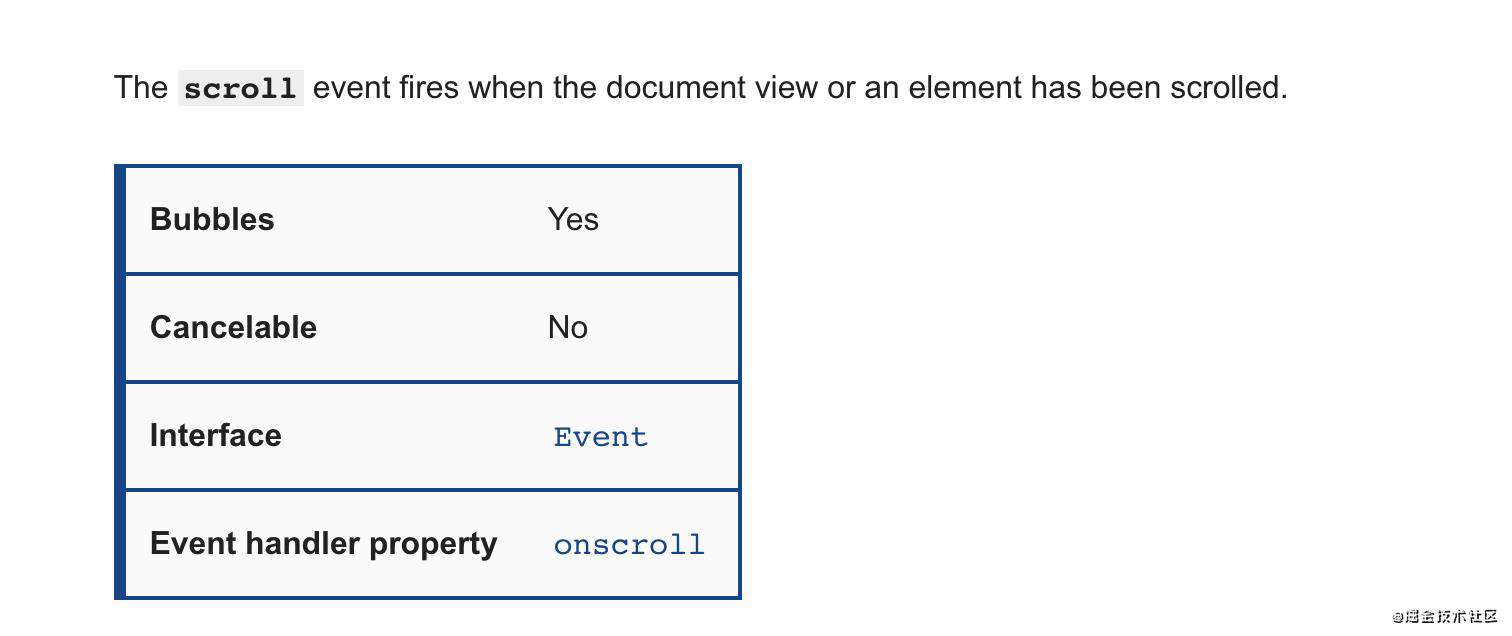Click the Yes value for Bubbles

coord(573,219)
